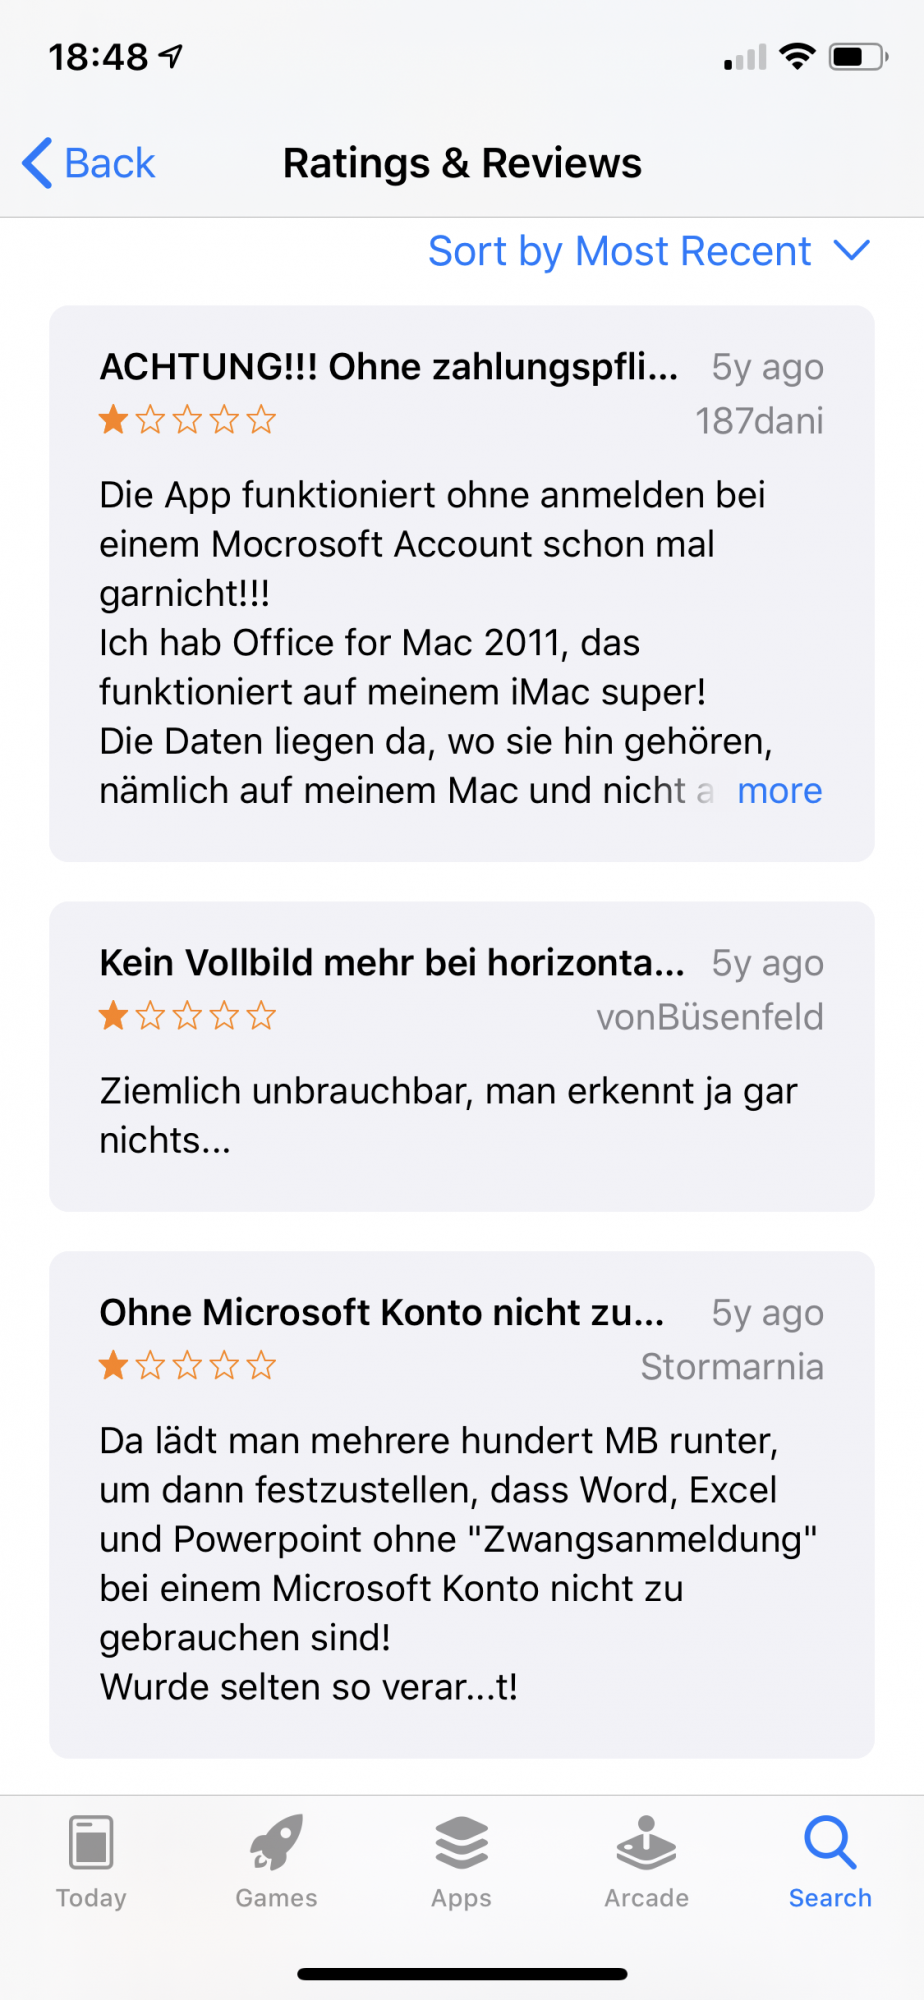Tap the Search magnifier icon

(830, 1842)
